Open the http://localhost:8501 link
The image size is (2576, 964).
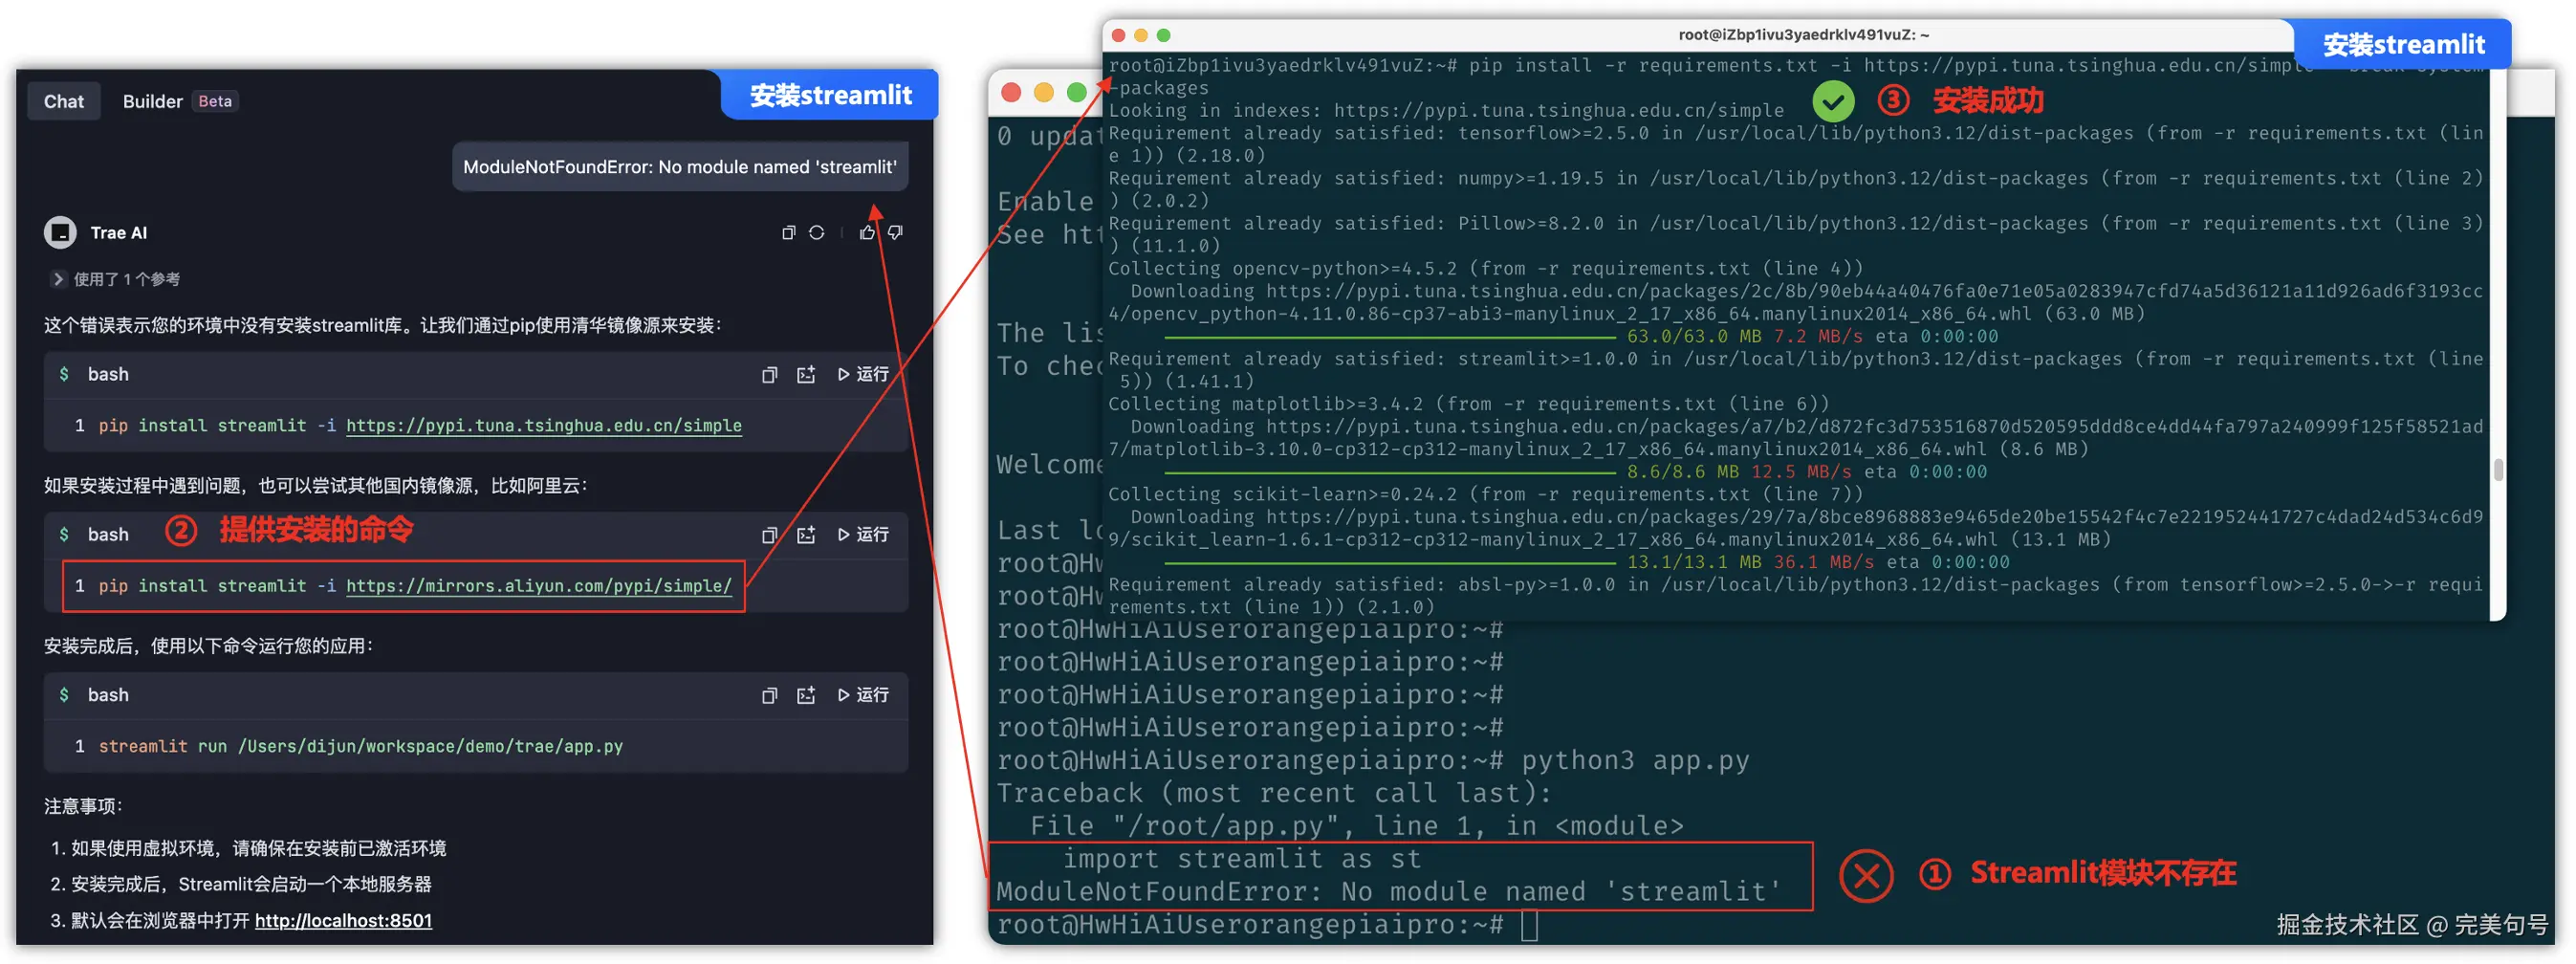click(x=343, y=920)
